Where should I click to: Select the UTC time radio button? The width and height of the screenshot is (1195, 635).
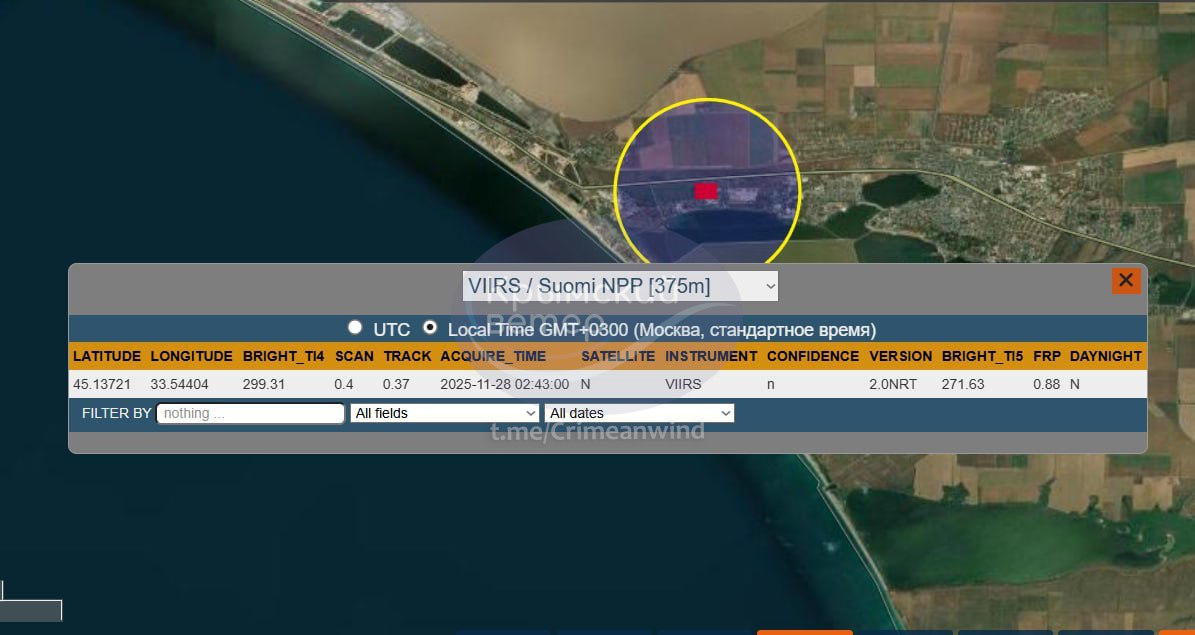click(x=355, y=328)
